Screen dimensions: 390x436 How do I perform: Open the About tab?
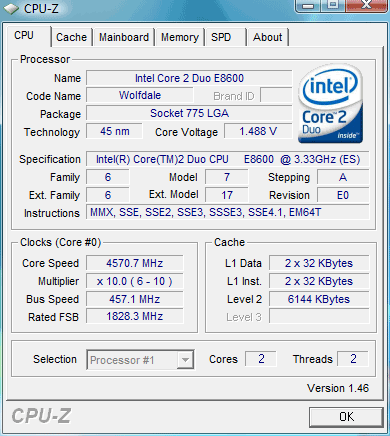267,37
